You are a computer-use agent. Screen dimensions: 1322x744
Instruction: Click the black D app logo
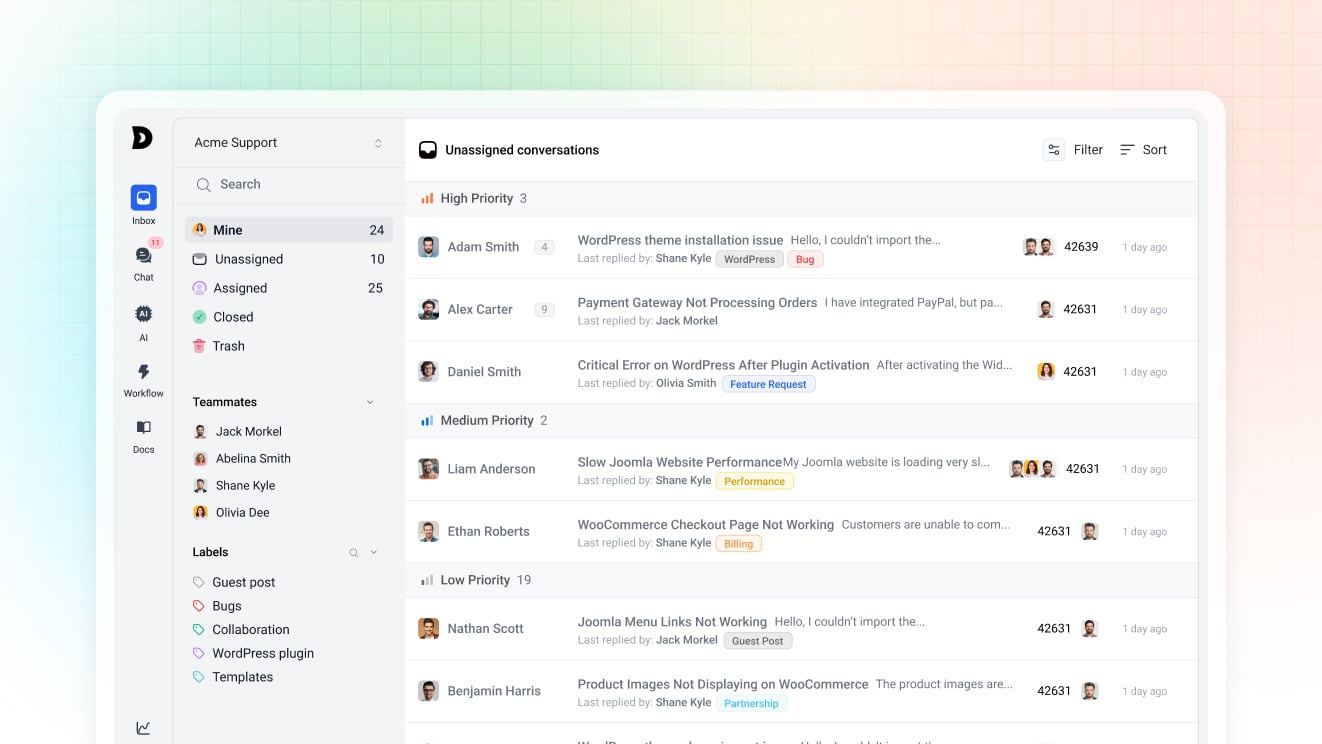click(x=142, y=138)
